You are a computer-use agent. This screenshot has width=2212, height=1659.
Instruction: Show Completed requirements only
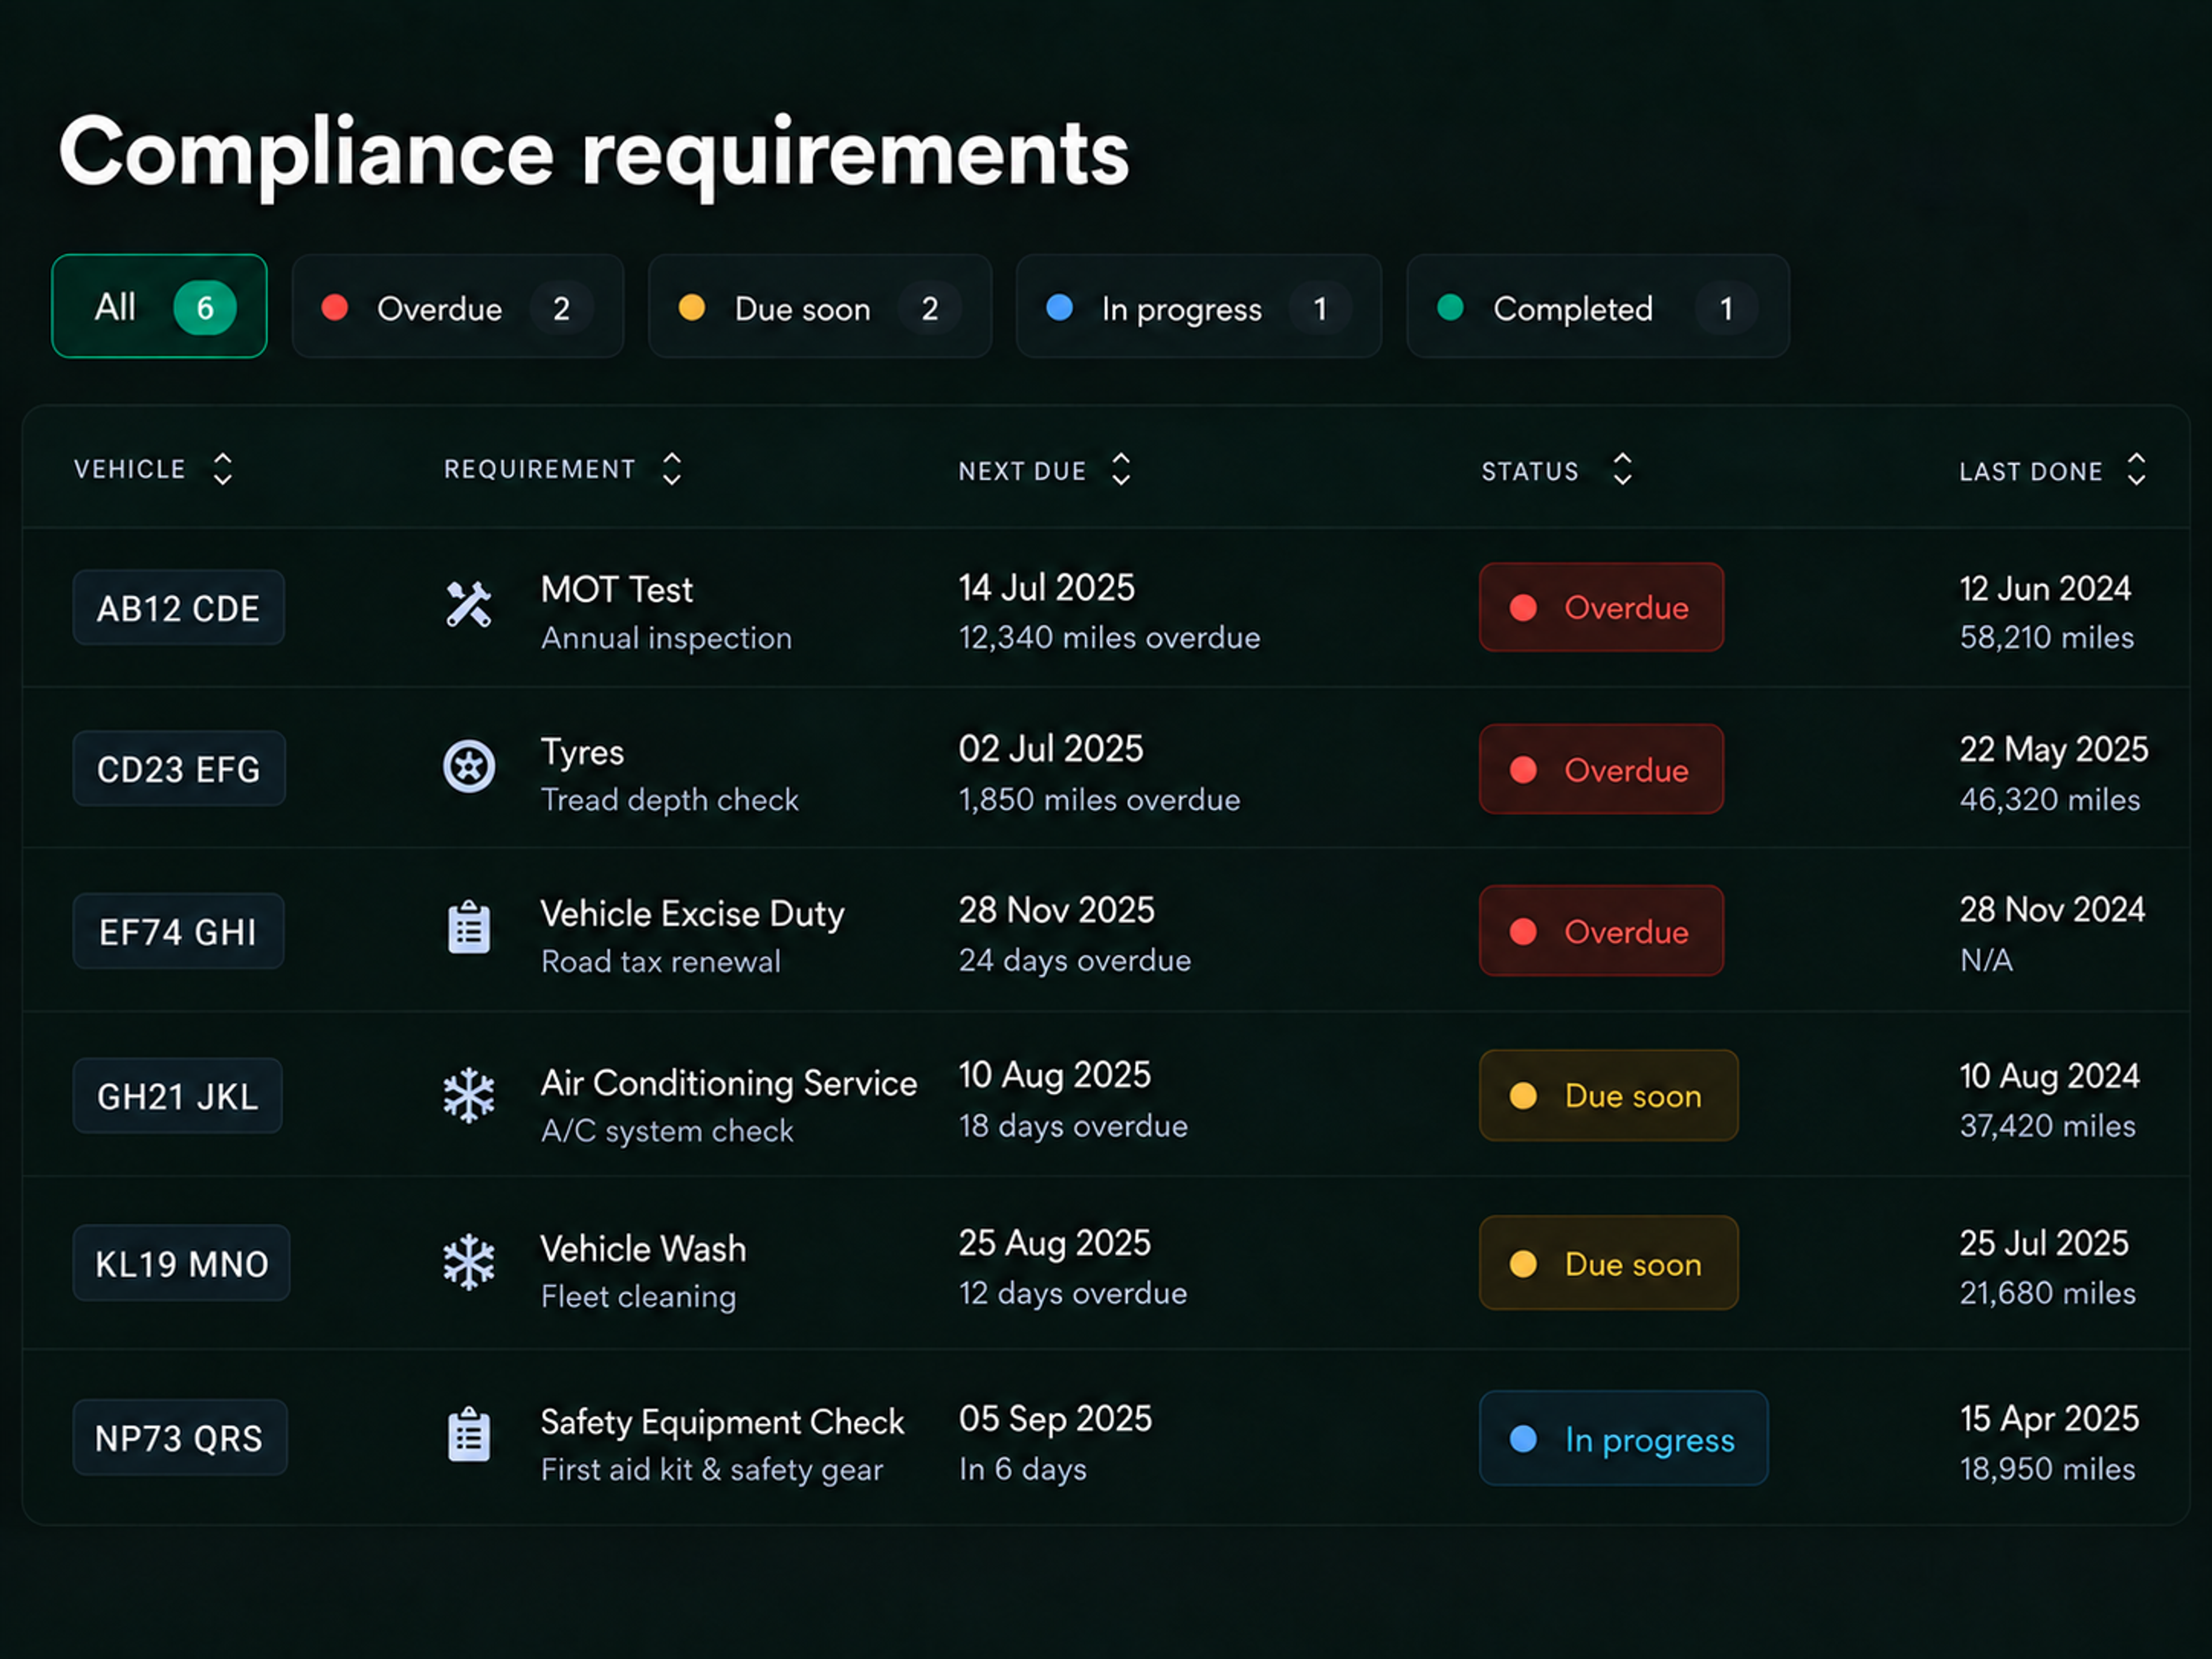coord(1598,306)
